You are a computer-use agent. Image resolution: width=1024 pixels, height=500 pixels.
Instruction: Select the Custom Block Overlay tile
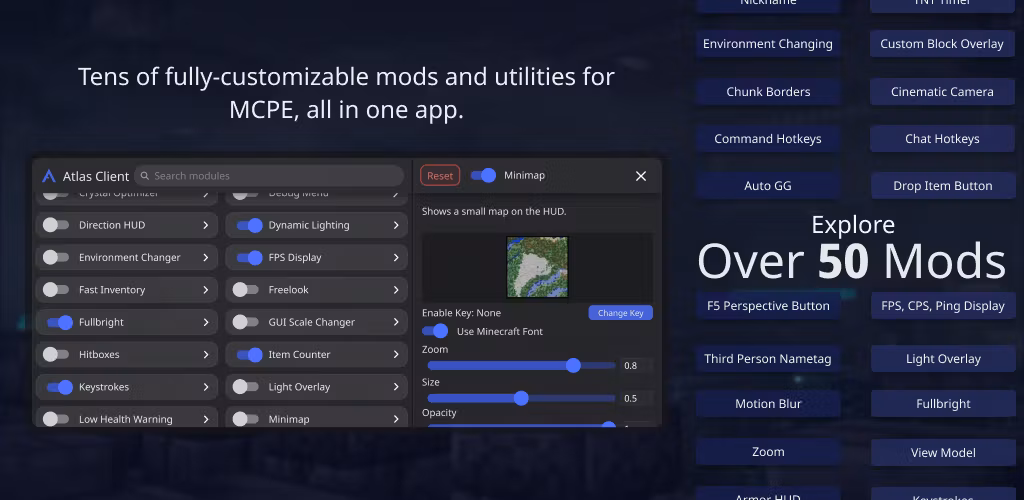pos(942,44)
